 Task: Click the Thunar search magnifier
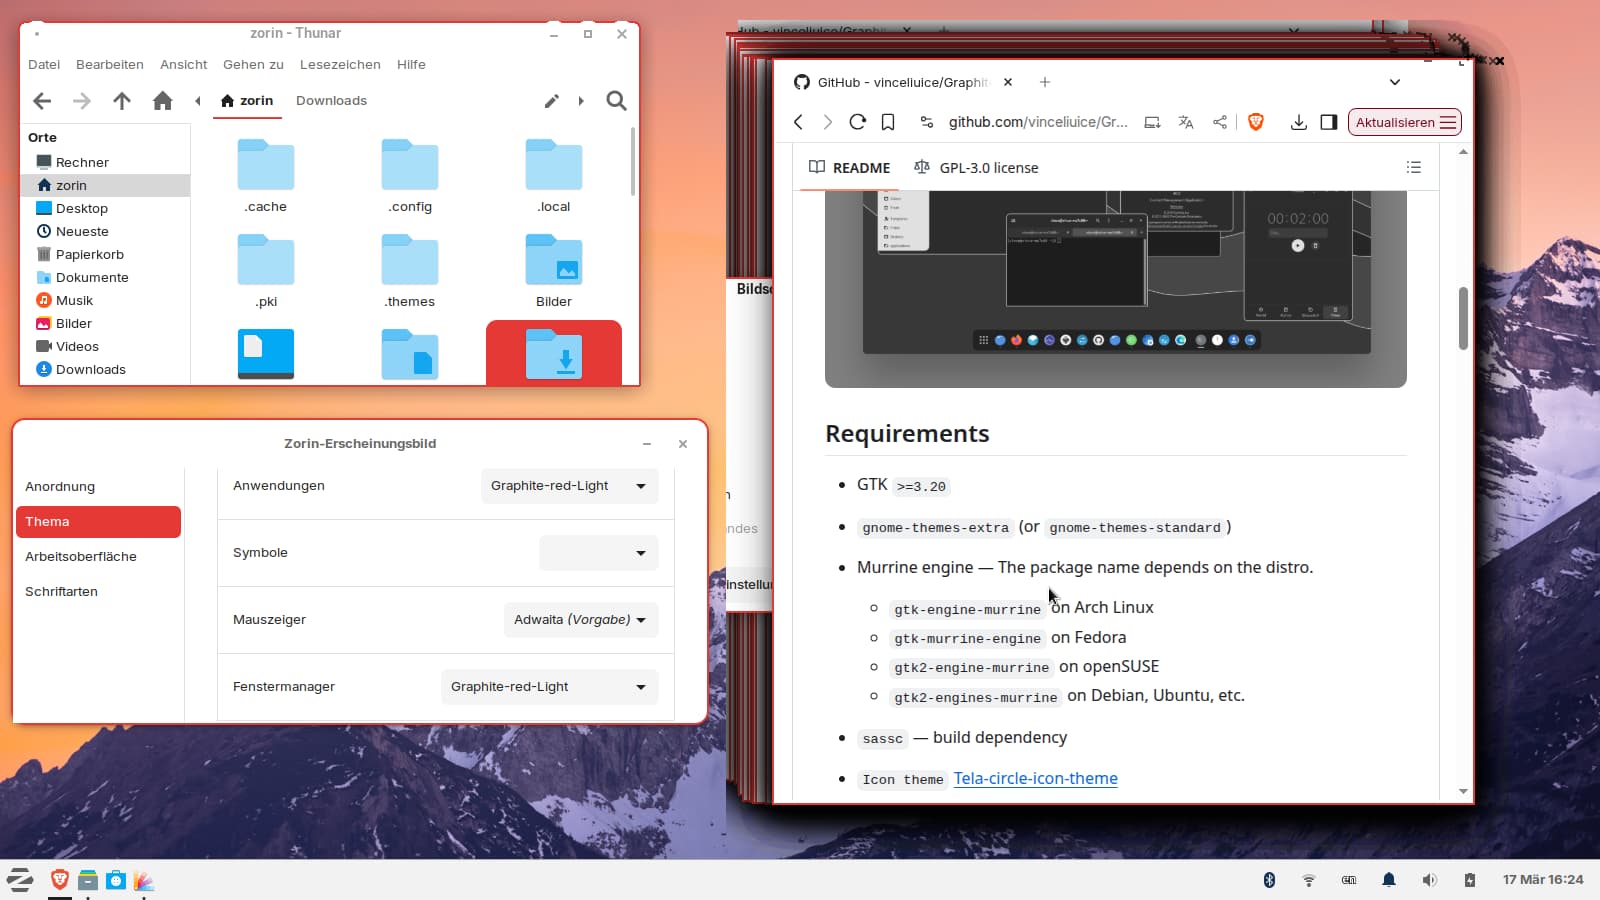[x=616, y=101]
